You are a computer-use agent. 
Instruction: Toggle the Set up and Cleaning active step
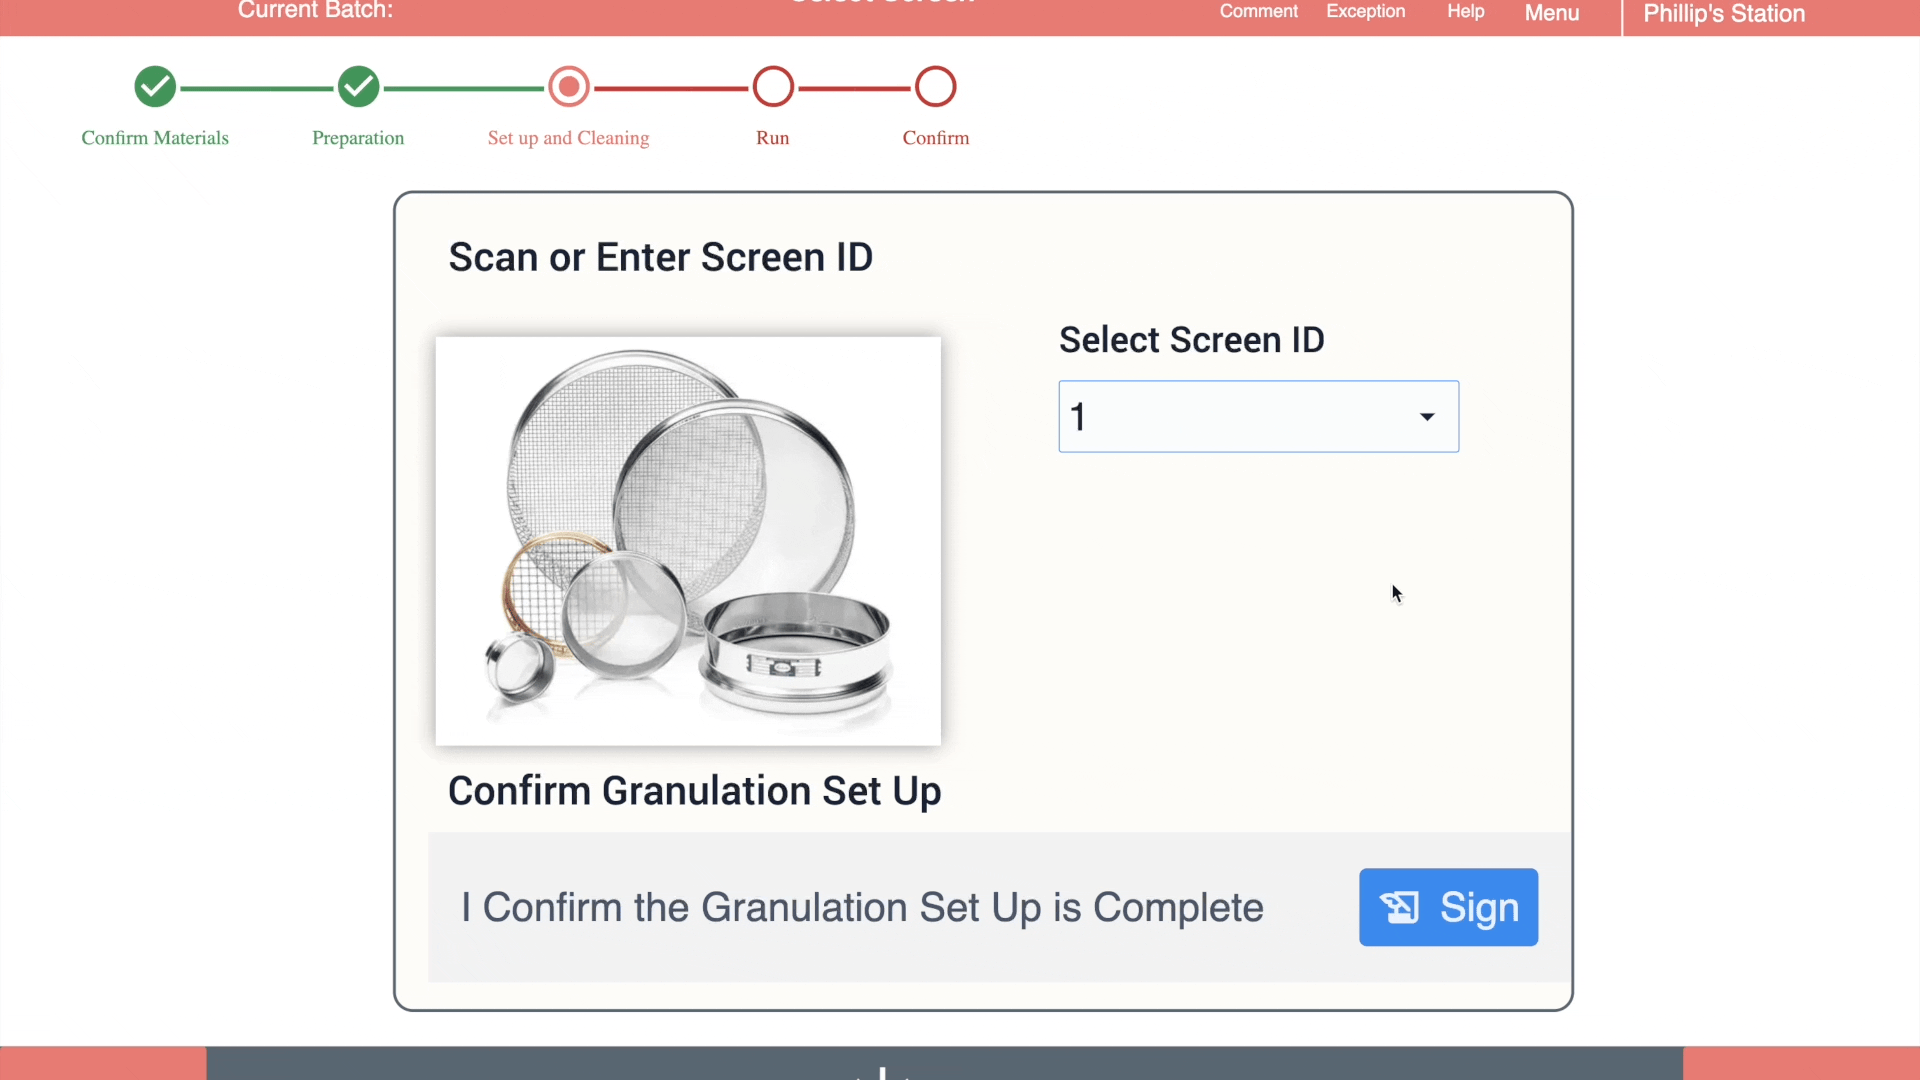(568, 87)
